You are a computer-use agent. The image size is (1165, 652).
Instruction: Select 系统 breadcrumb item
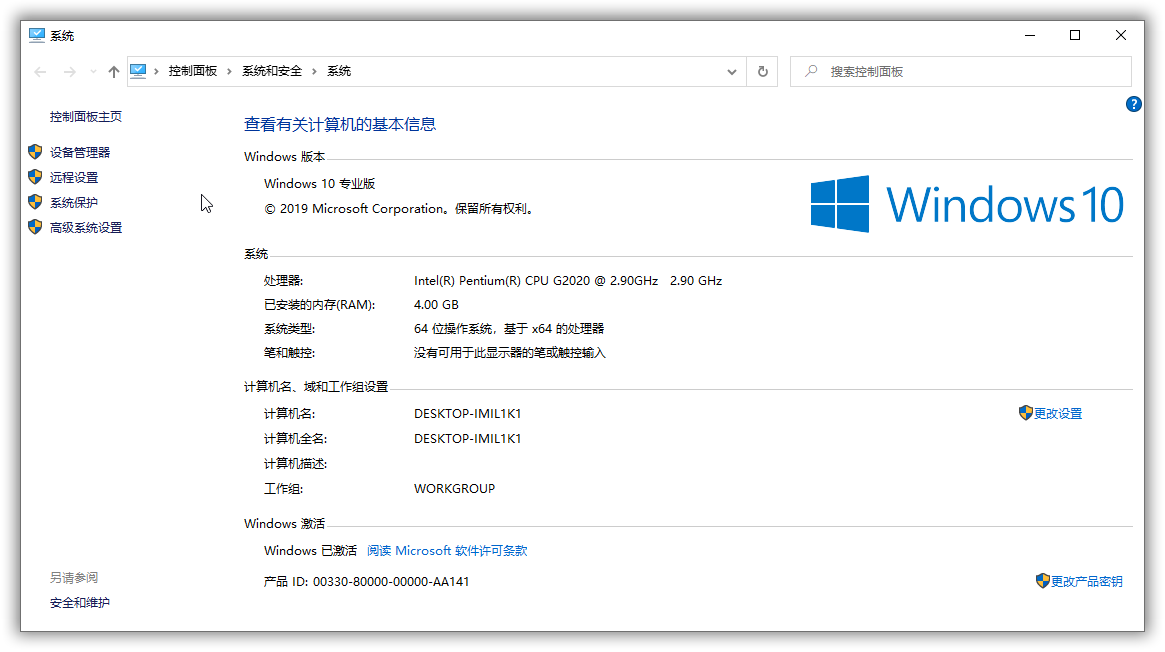click(339, 71)
